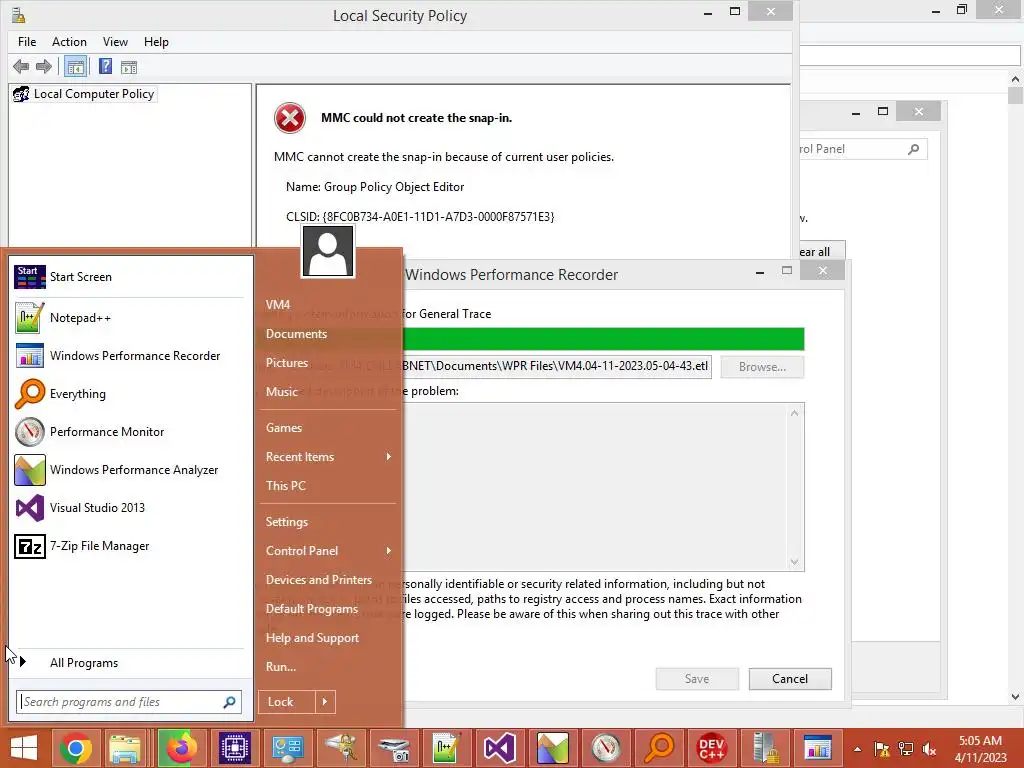Viewport: 1024px width, 768px height.
Task: Open the Action menu in Local Security Policy
Action: [x=69, y=42]
